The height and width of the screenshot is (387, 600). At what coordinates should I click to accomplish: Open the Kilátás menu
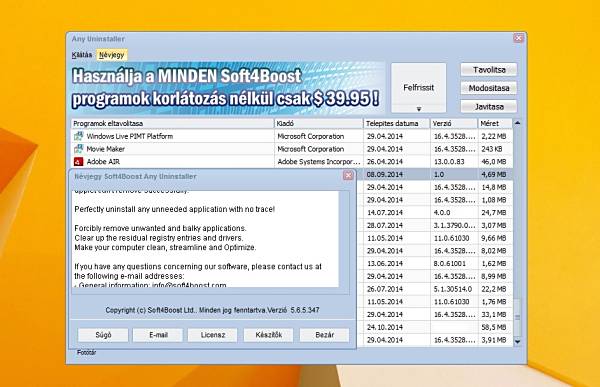(x=82, y=55)
